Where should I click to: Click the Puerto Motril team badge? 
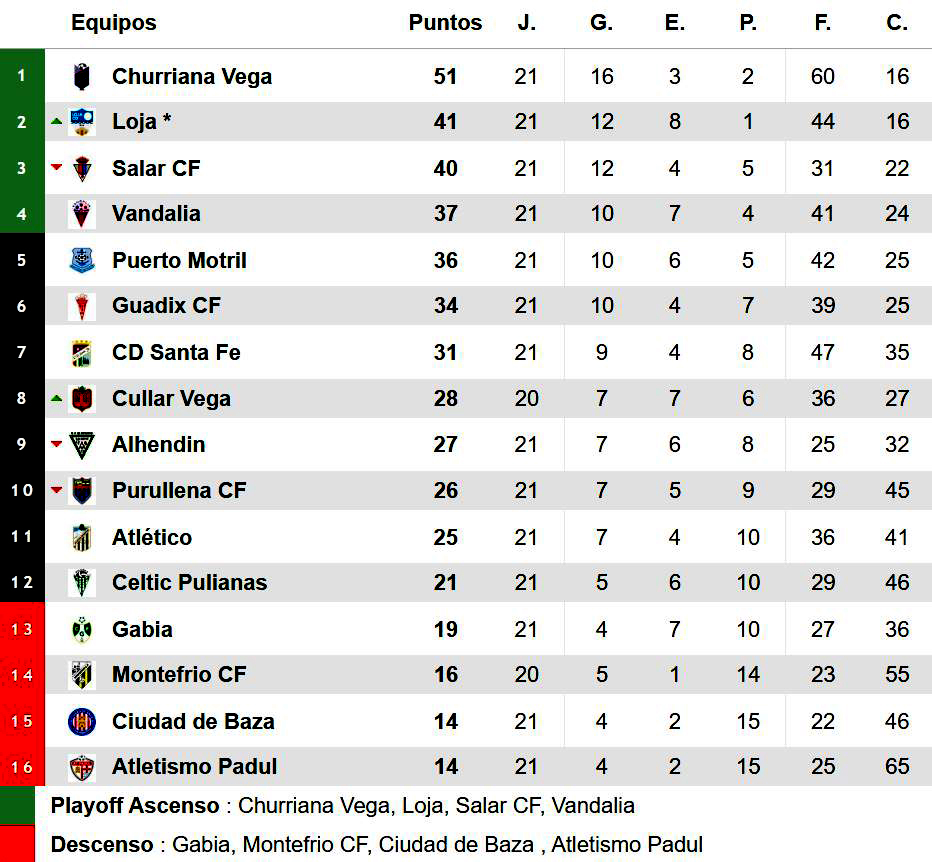82,260
